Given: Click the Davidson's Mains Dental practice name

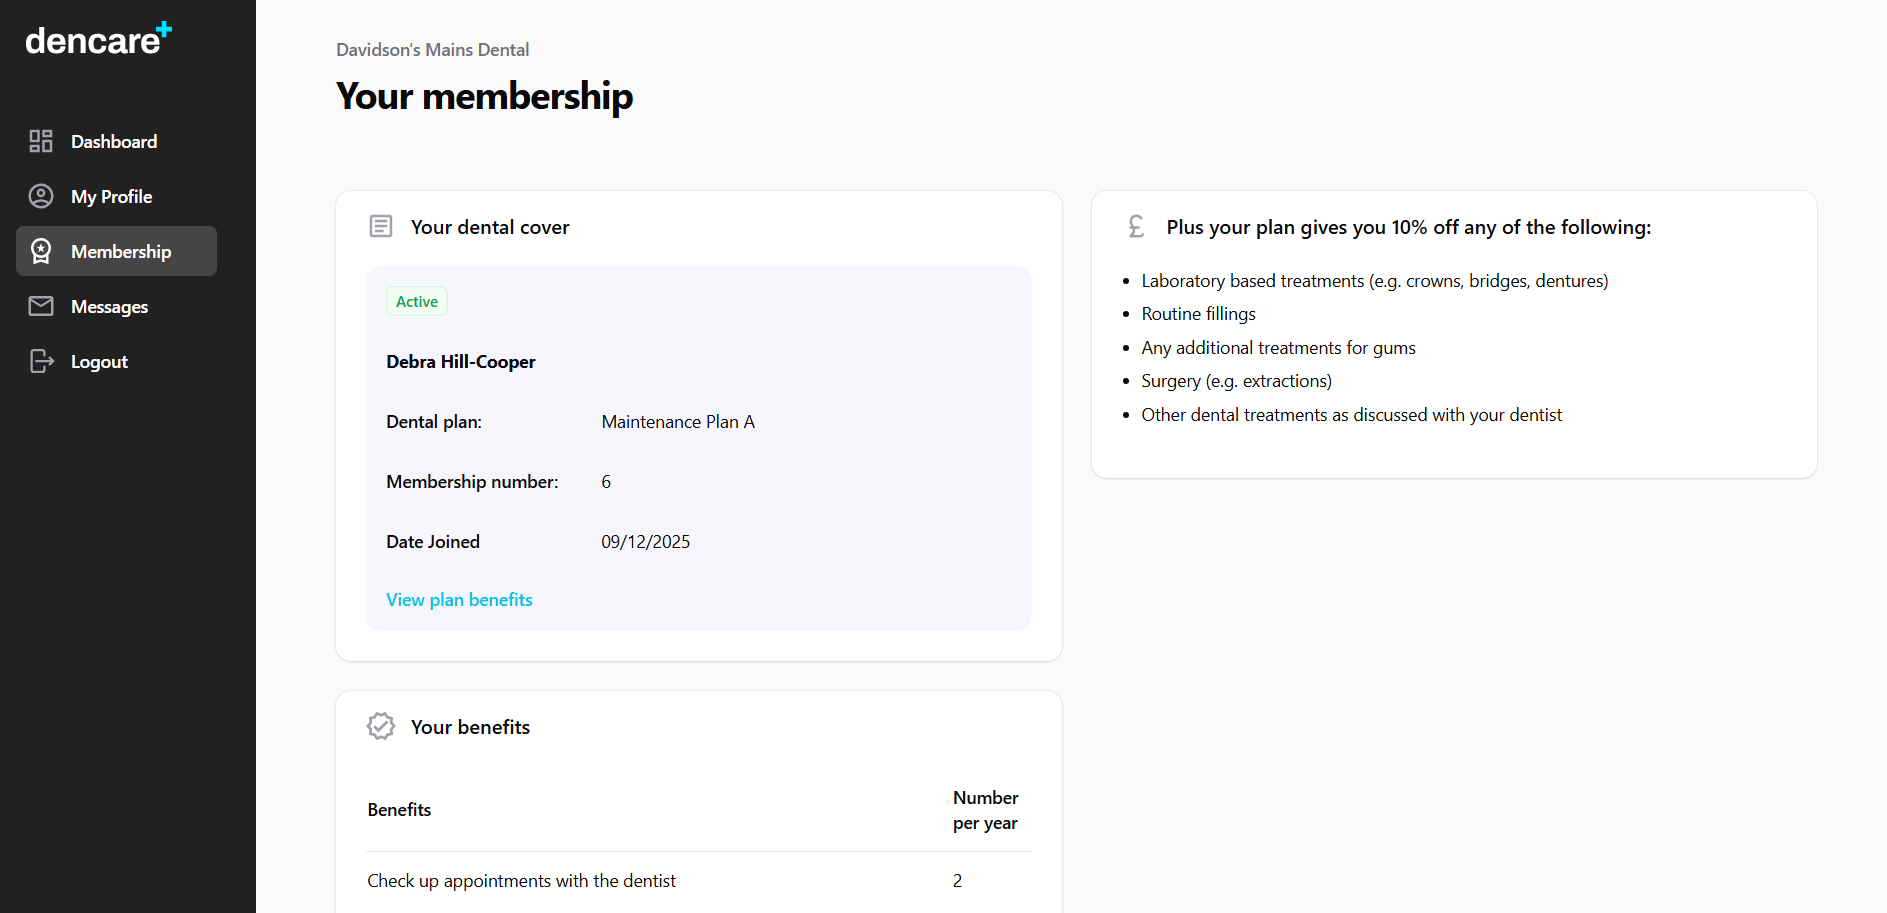Looking at the screenshot, I should click(x=432, y=50).
